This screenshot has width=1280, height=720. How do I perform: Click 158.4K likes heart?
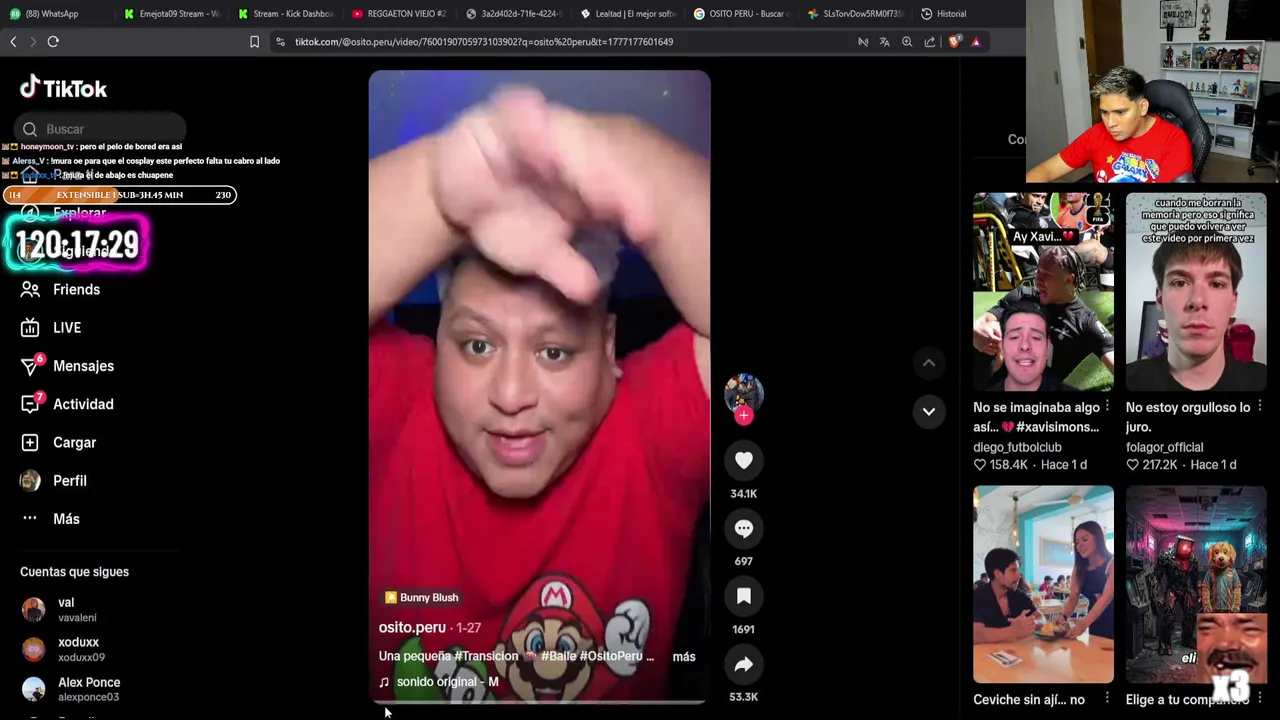click(x=980, y=465)
